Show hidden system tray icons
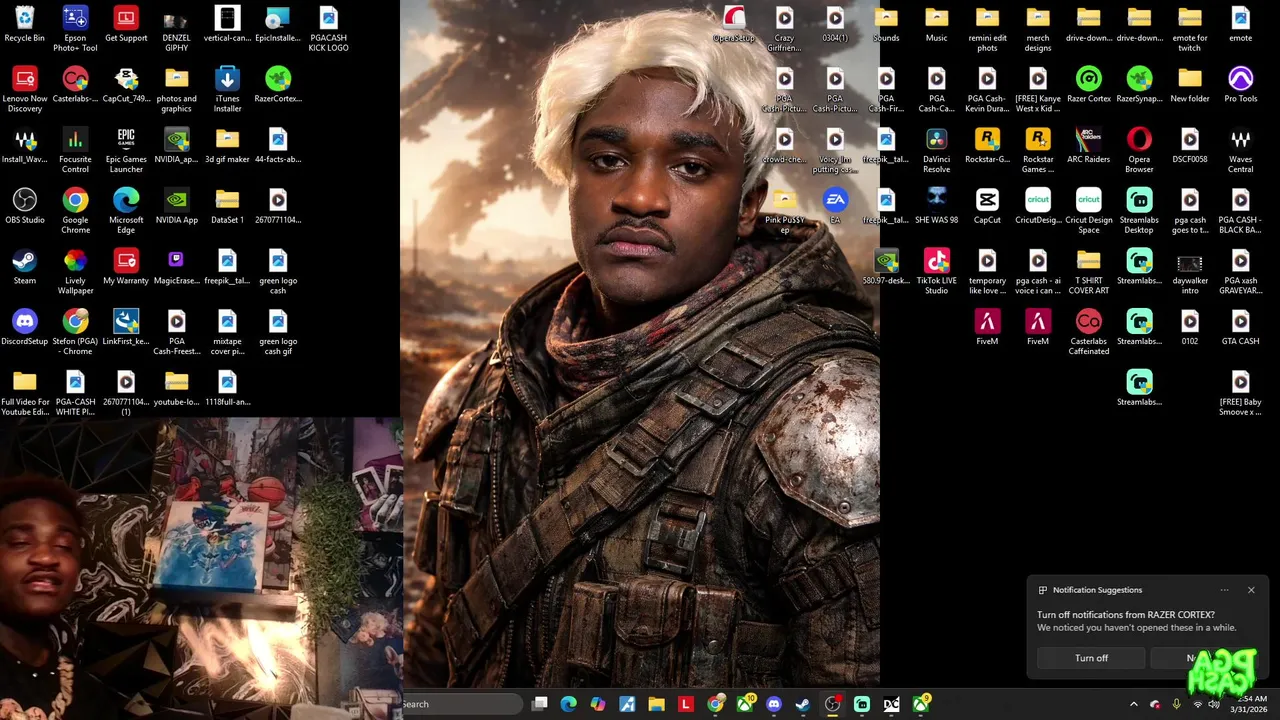 pyautogui.click(x=1133, y=704)
